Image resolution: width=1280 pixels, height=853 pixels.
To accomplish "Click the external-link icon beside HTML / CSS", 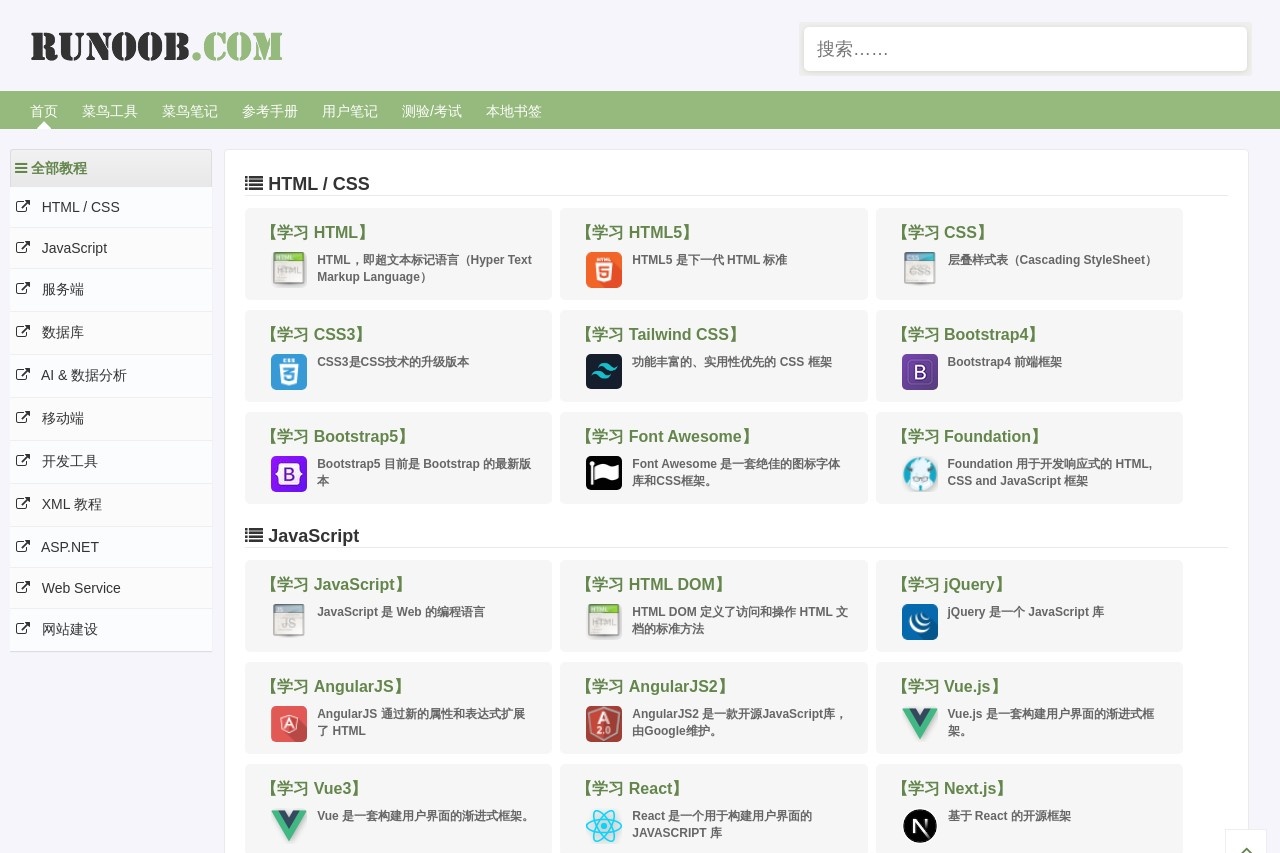I will [23, 207].
